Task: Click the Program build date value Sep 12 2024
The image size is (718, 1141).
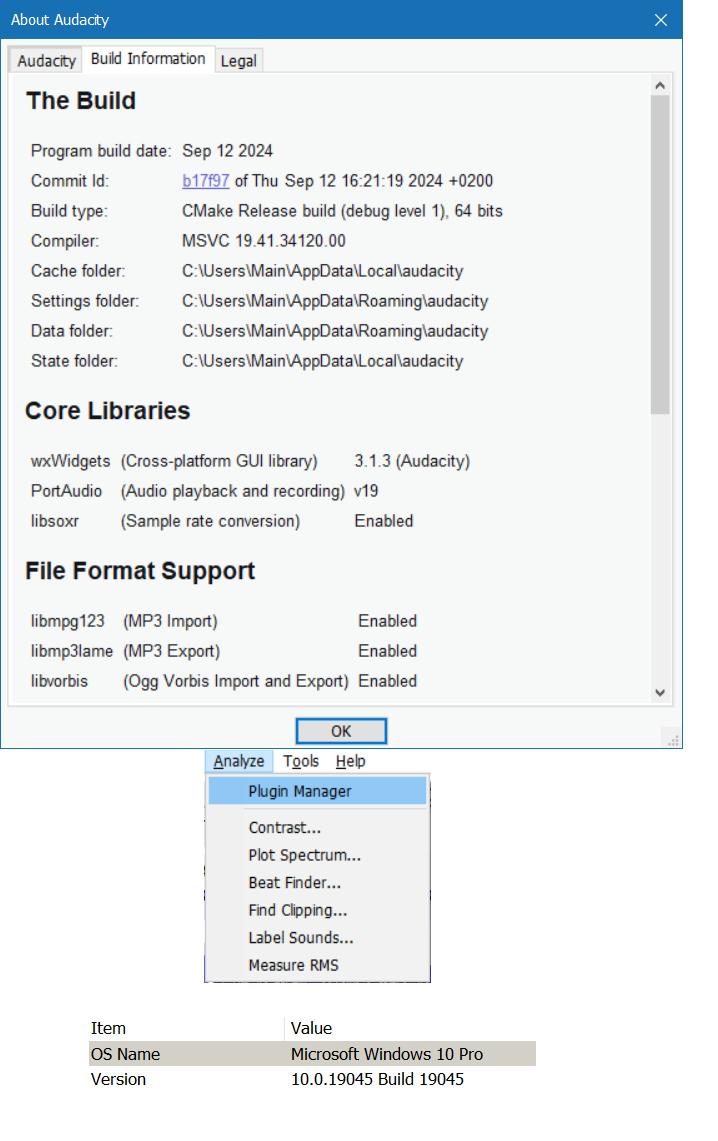Action: (x=227, y=151)
